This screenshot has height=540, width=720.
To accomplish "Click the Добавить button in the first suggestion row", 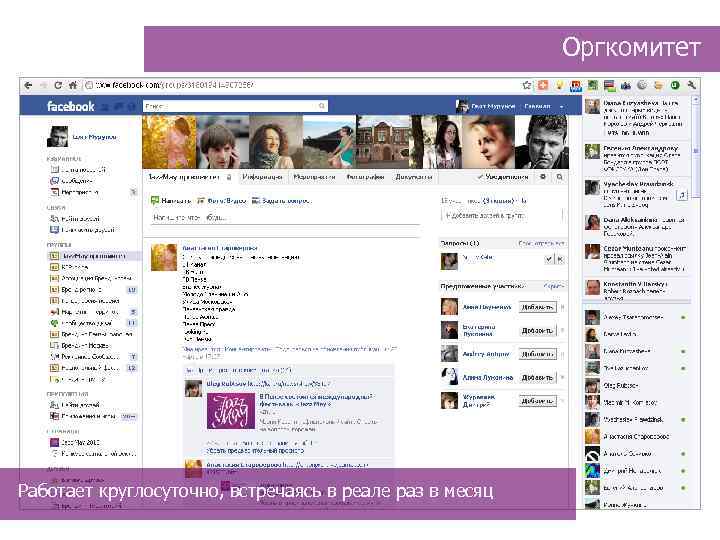I will click(538, 307).
